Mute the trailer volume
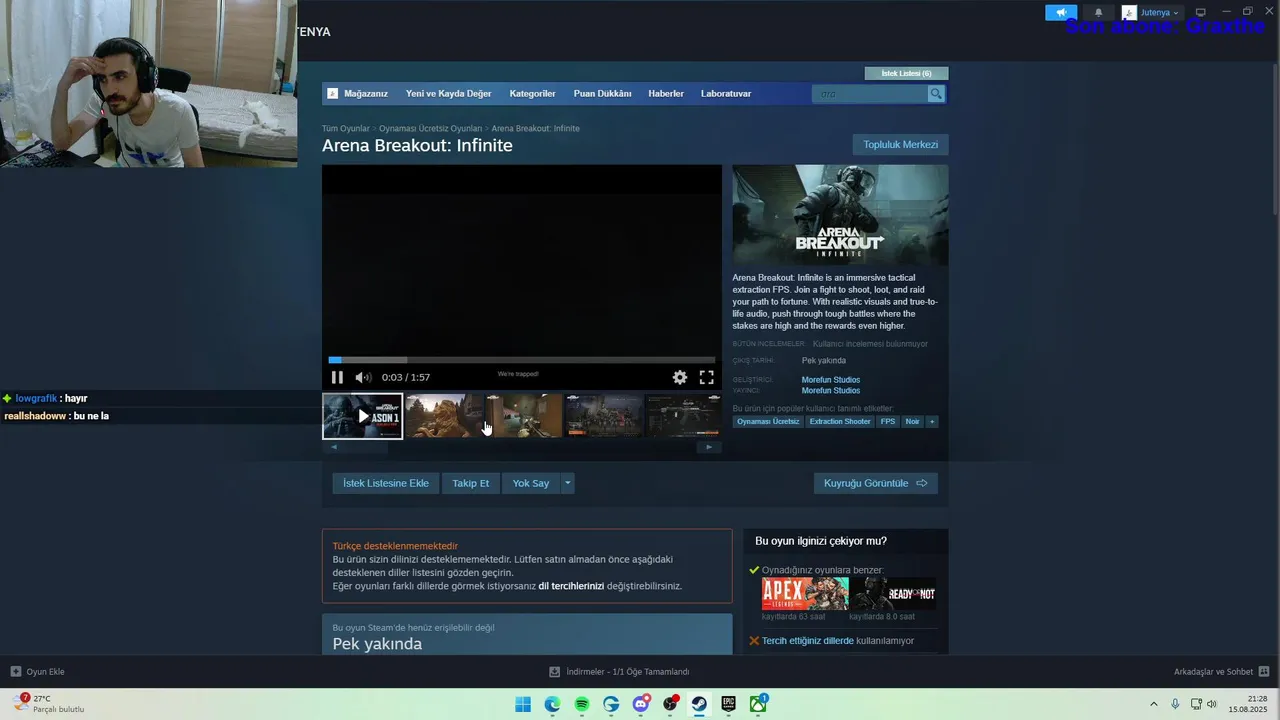This screenshot has width=1280, height=720. click(x=363, y=377)
